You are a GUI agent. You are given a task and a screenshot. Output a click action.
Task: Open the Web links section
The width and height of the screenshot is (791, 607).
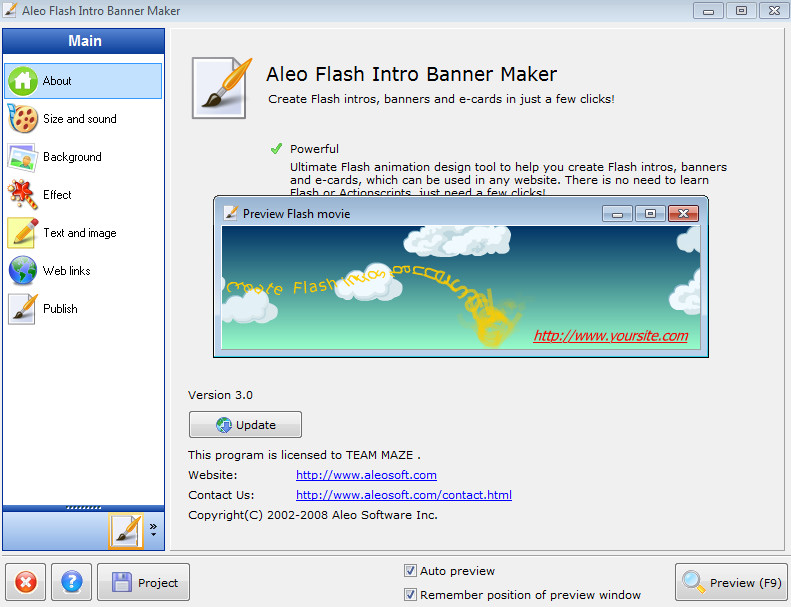(x=67, y=270)
